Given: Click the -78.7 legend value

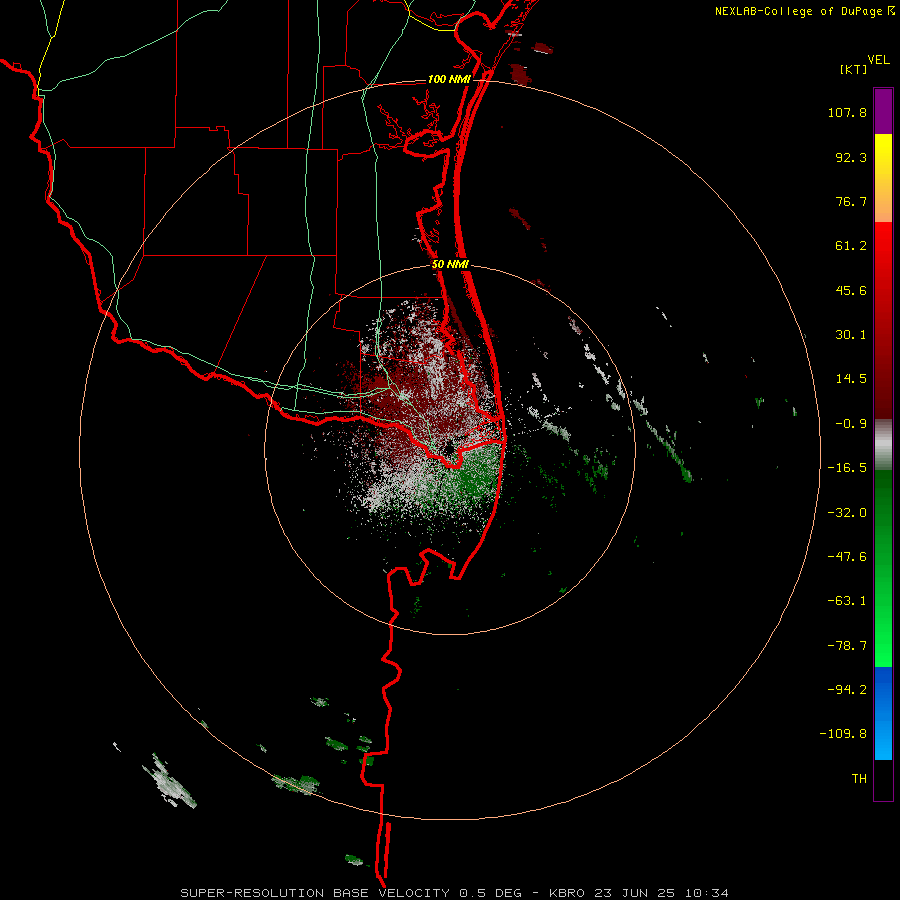Looking at the screenshot, I should (x=847, y=646).
